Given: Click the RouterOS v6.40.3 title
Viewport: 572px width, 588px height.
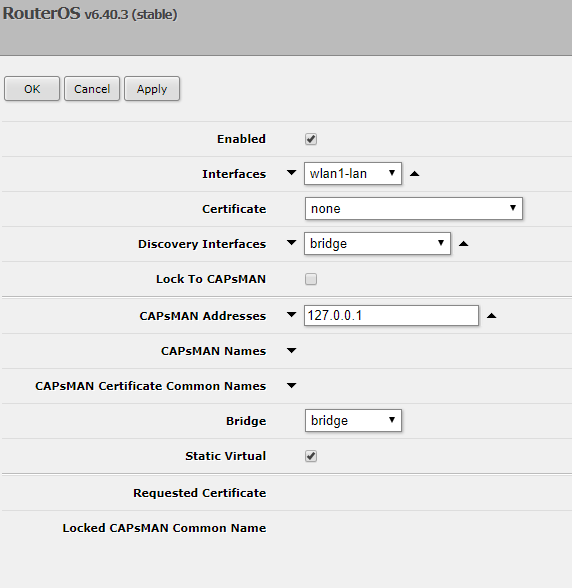Looking at the screenshot, I should pyautogui.click(x=90, y=14).
